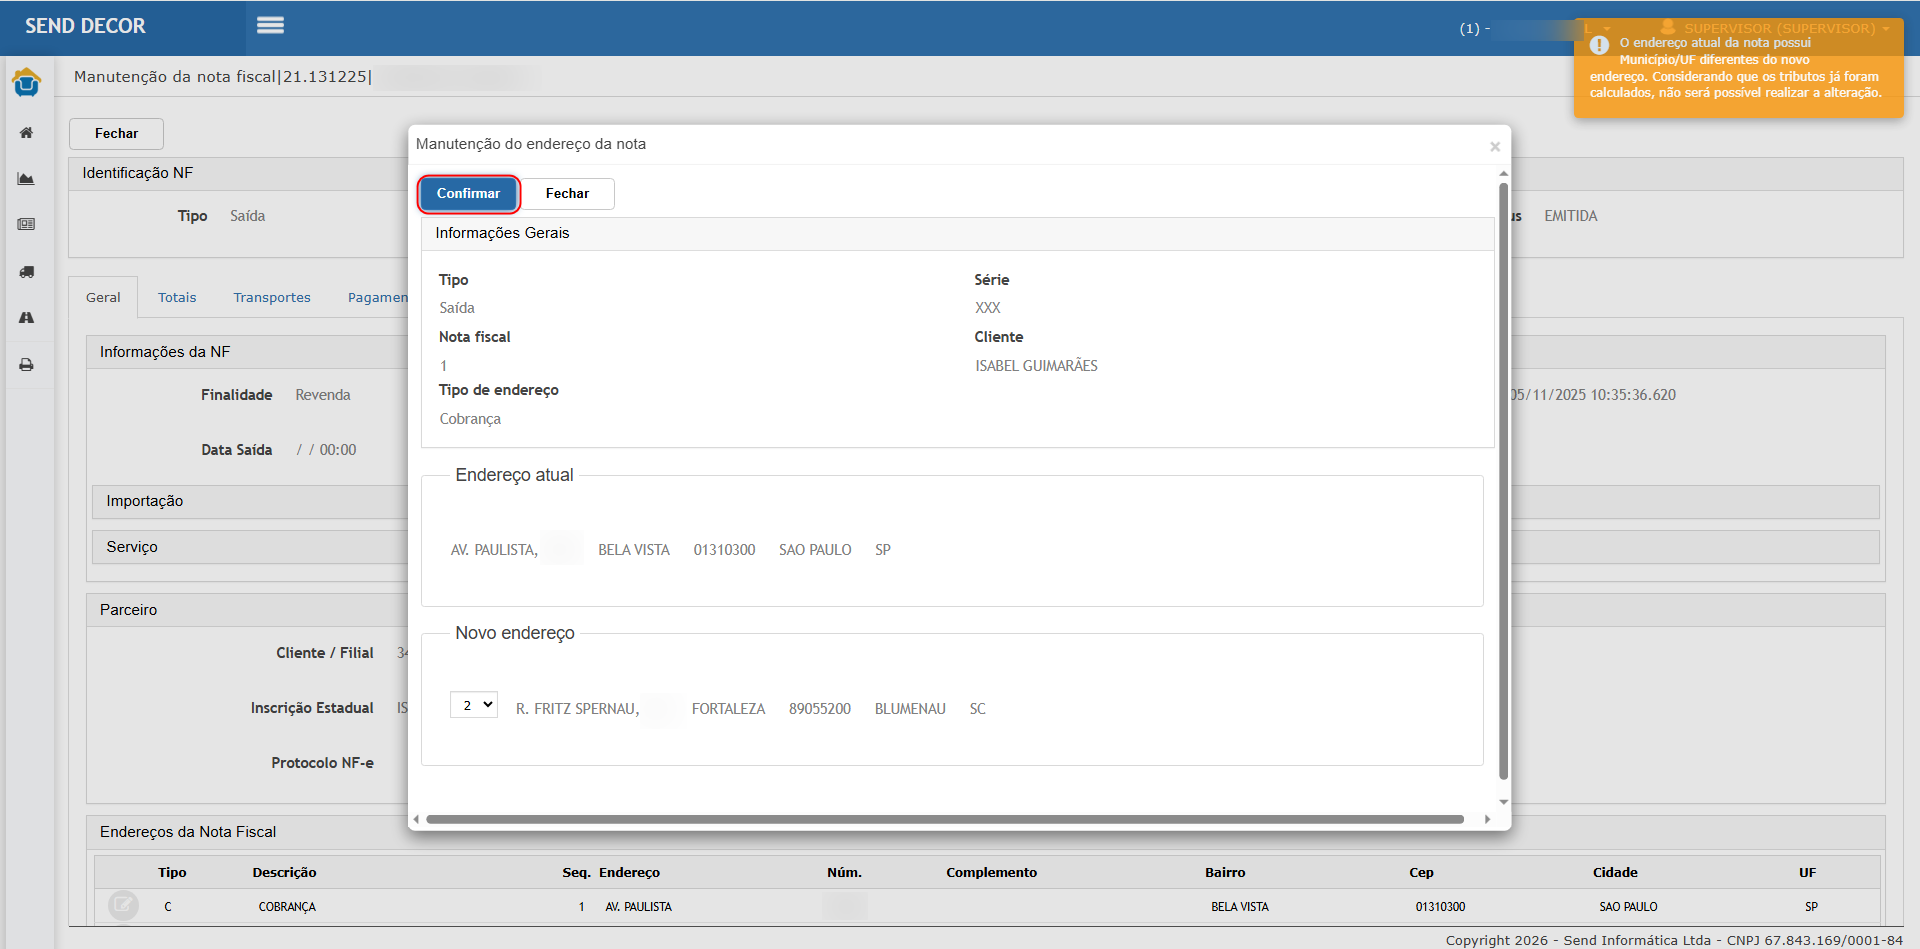Select the truck icon in the sidebar
The image size is (1920, 949).
[27, 272]
